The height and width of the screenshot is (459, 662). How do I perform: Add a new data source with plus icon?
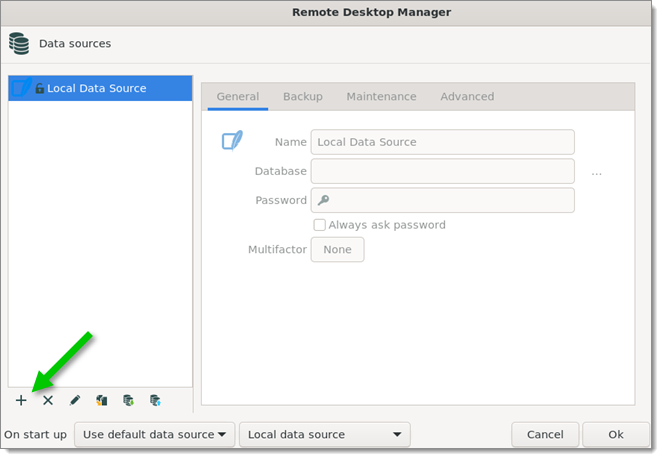coord(21,400)
